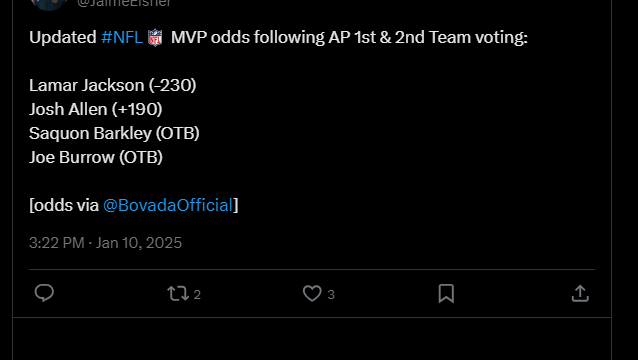The image size is (638, 360).
Task: Click the NFL shield emoji
Action: pyautogui.click(x=155, y=38)
